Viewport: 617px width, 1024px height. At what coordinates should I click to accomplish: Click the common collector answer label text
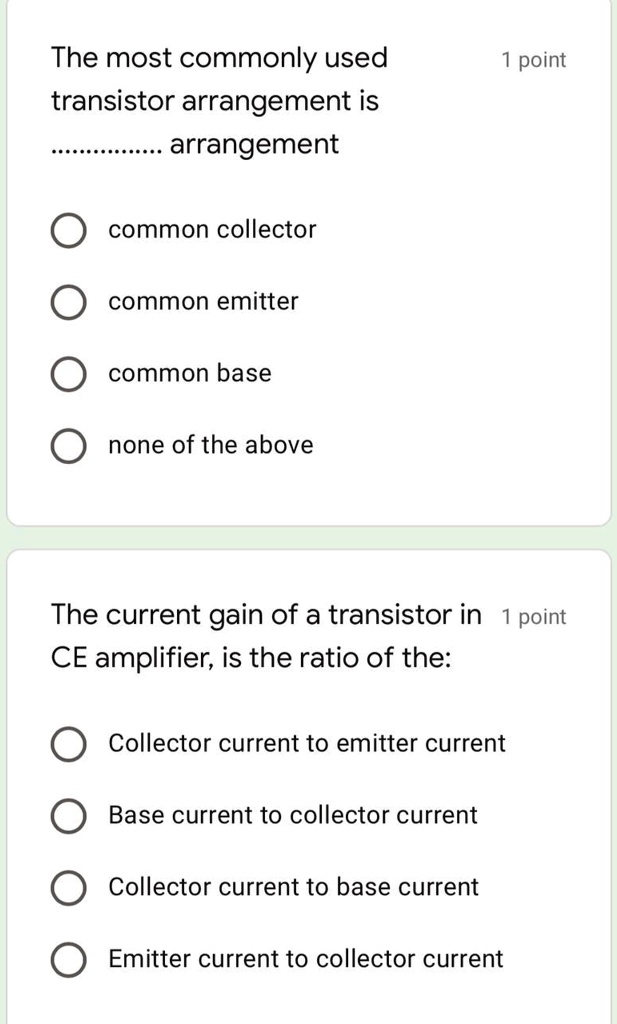pyautogui.click(x=211, y=229)
